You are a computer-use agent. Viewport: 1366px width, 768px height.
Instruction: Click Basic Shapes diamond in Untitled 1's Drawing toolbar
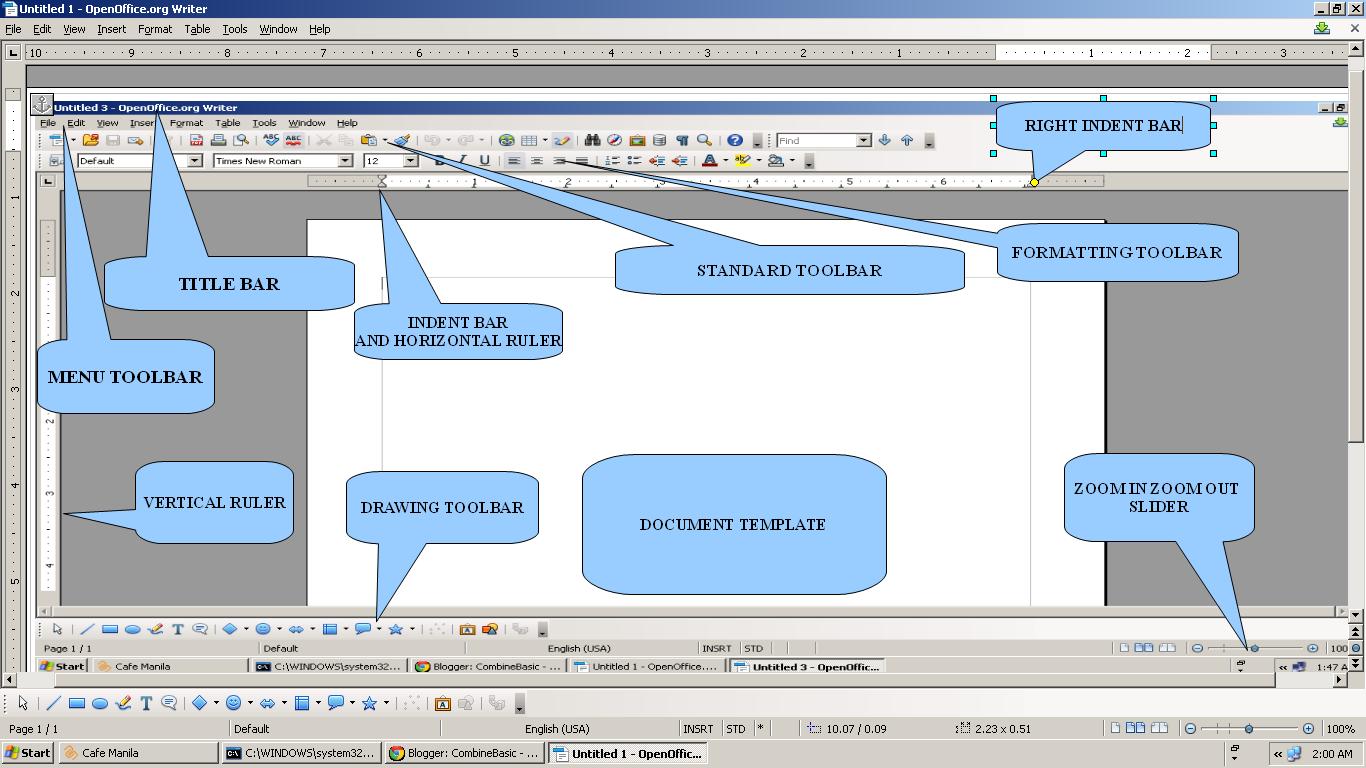click(199, 703)
